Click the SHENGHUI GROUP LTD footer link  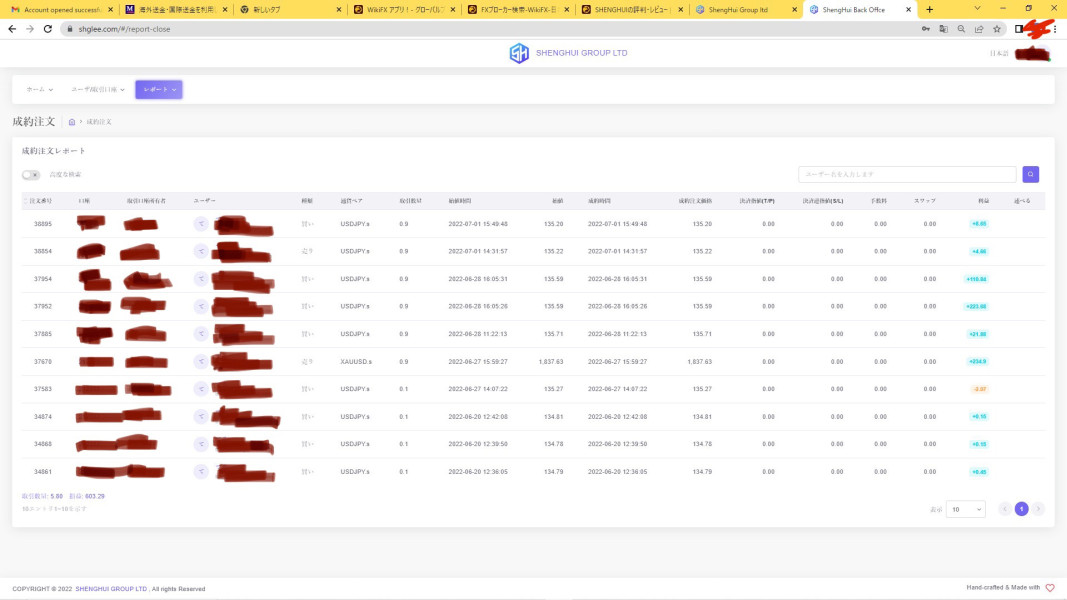[111, 589]
